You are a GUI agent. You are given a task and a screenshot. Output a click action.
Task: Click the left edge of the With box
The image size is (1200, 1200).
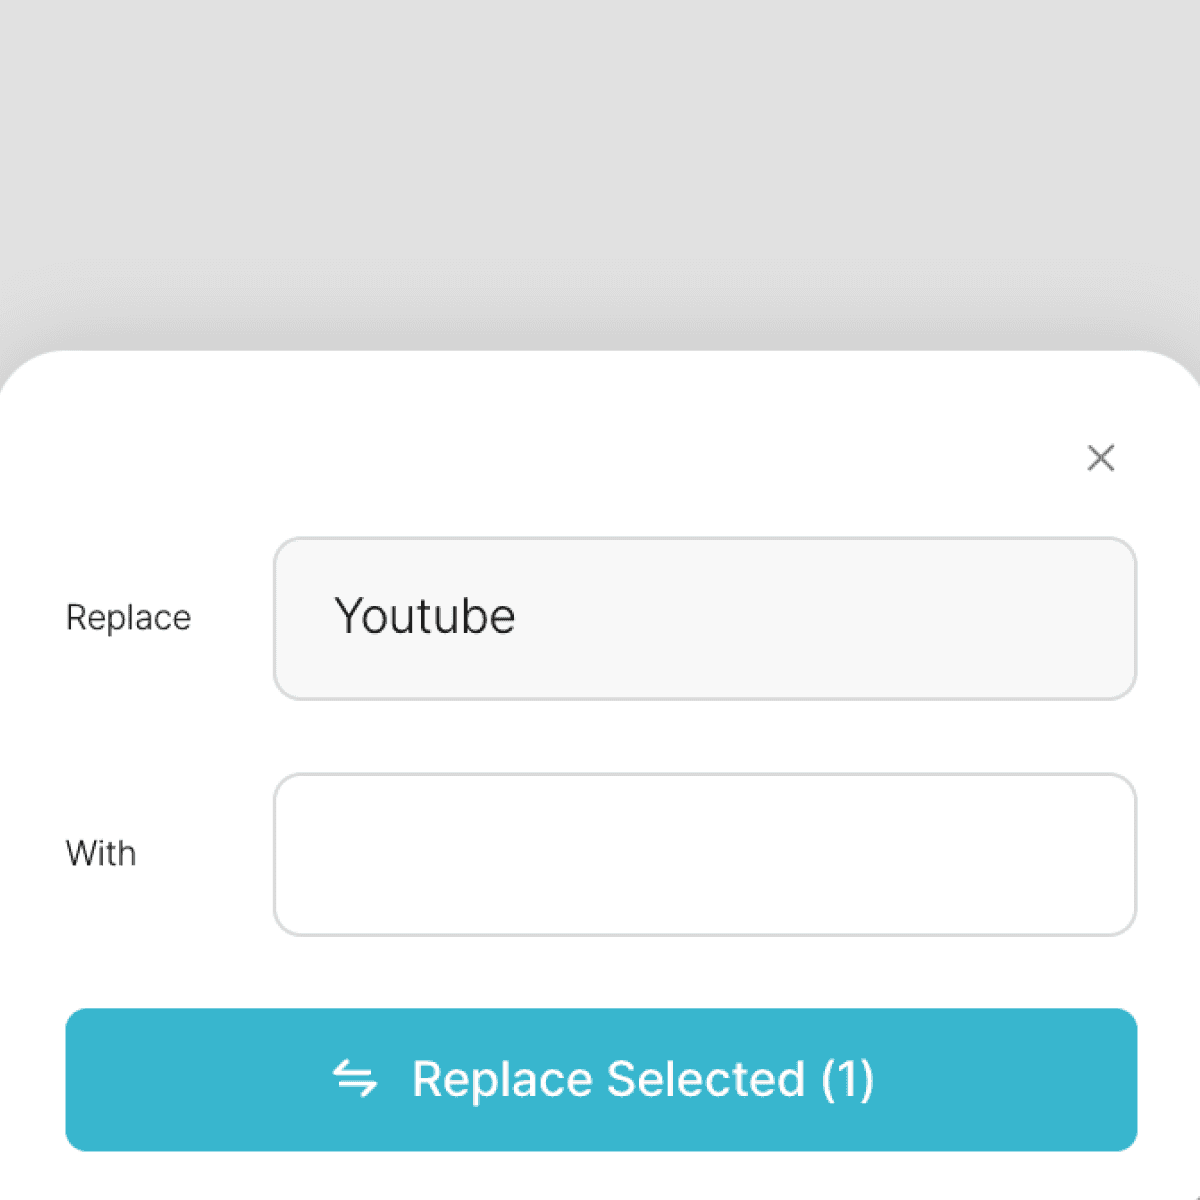(x=292, y=854)
